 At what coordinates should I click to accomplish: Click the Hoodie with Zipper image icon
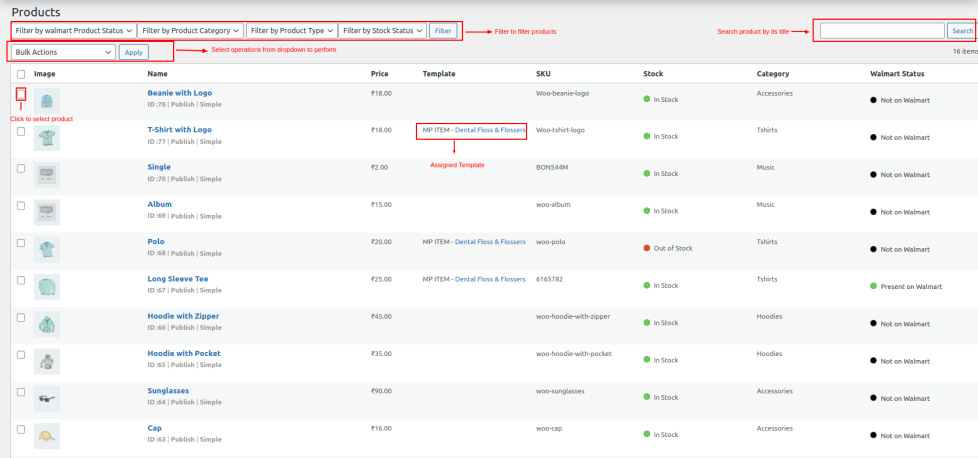47,323
